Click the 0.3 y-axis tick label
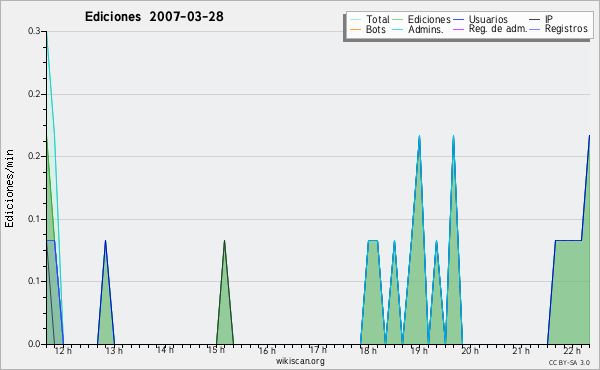This screenshot has width=600, height=370. point(34,31)
